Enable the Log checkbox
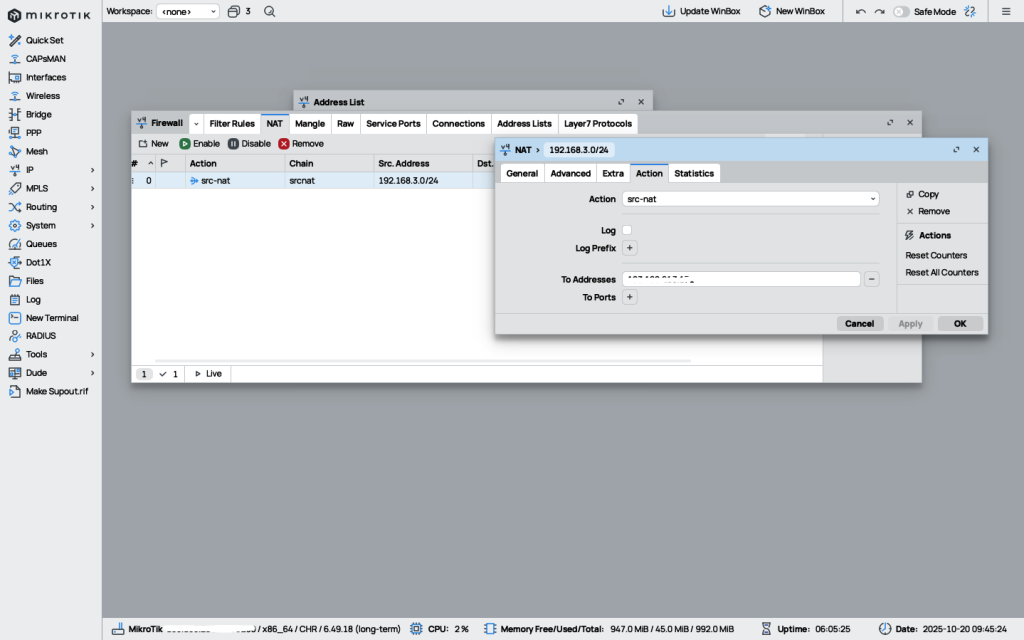This screenshot has width=1024, height=640. tap(627, 230)
